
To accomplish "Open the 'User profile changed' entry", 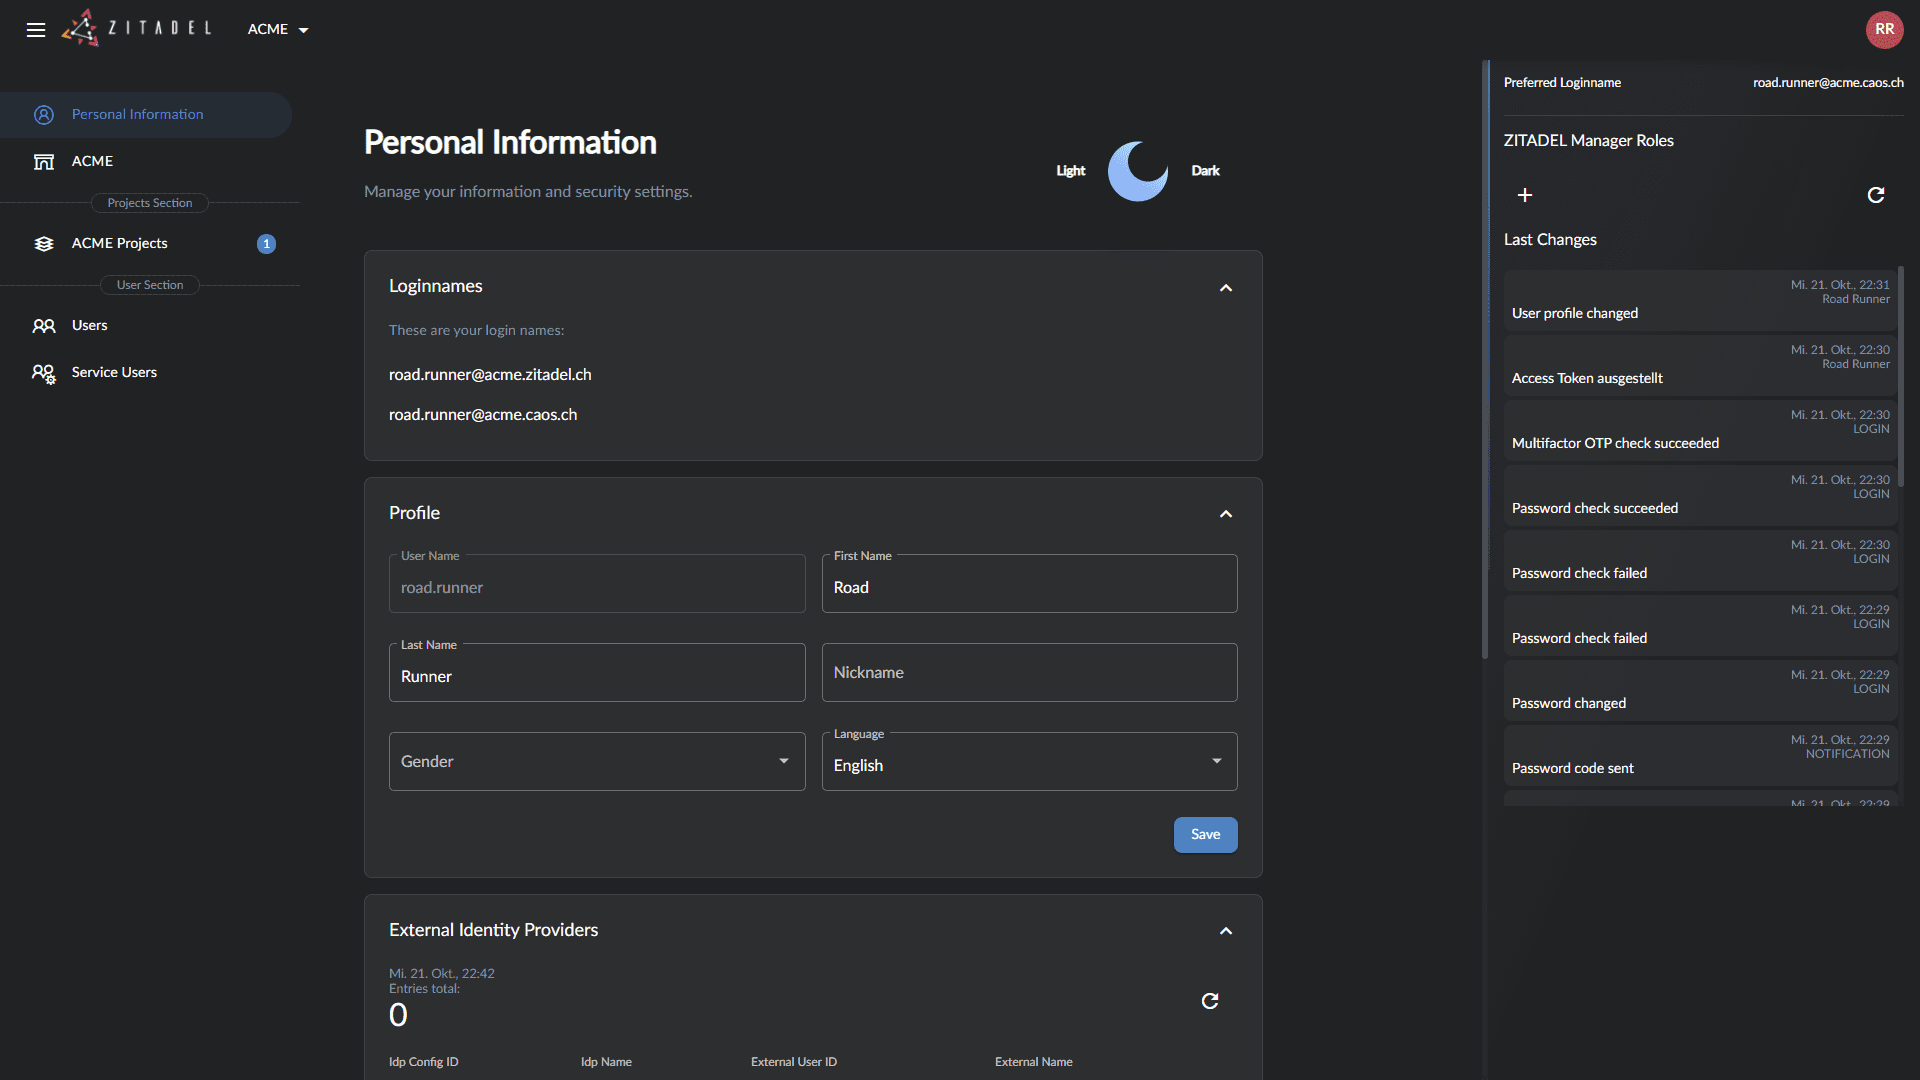I will click(1700, 301).
